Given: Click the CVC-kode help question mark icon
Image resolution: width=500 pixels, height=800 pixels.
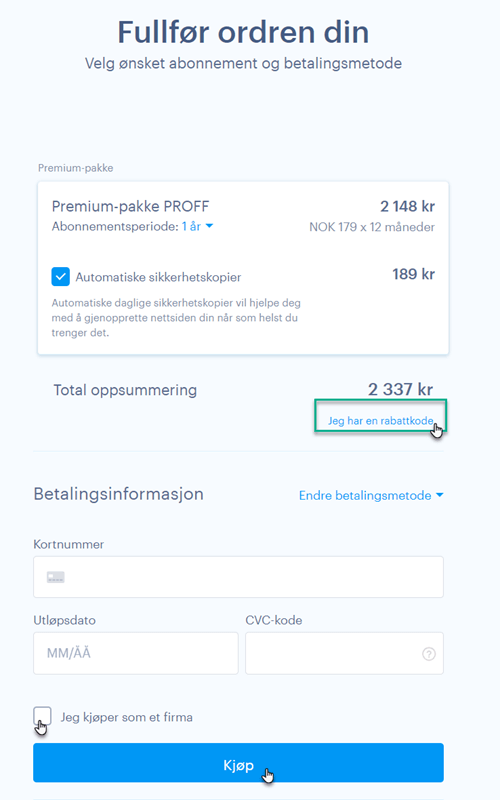Looking at the screenshot, I should point(429,654).
